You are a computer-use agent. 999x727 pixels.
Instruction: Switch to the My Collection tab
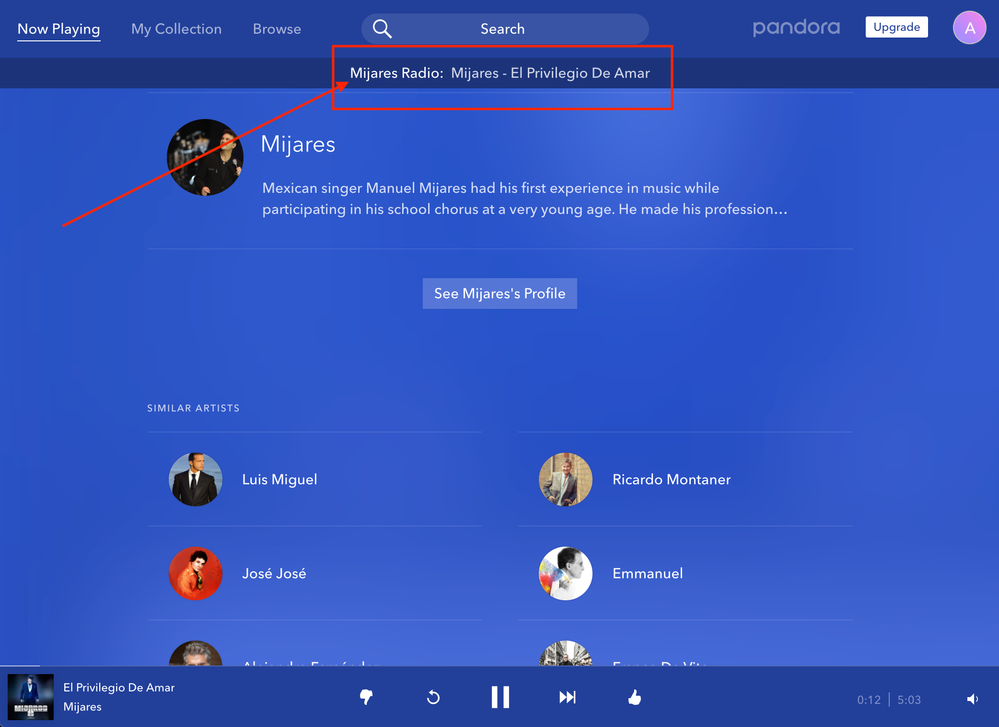coord(176,29)
